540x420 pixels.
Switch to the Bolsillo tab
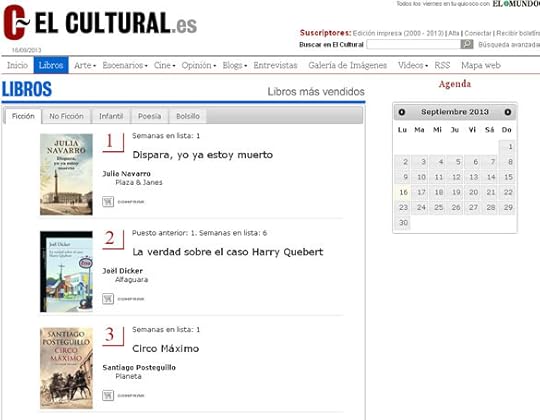point(188,116)
